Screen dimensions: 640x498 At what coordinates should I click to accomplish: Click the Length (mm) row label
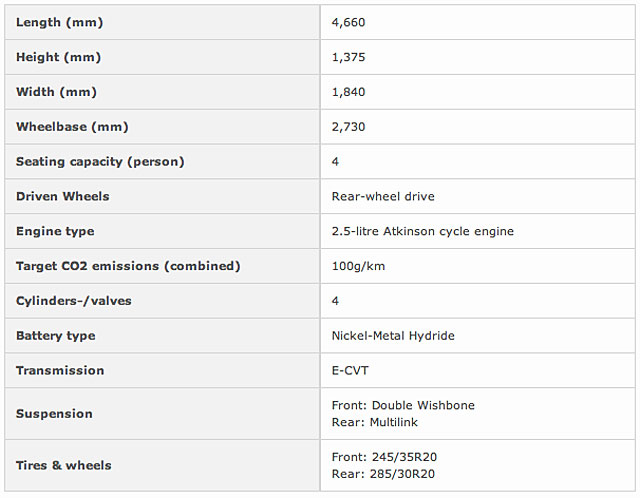click(59, 22)
